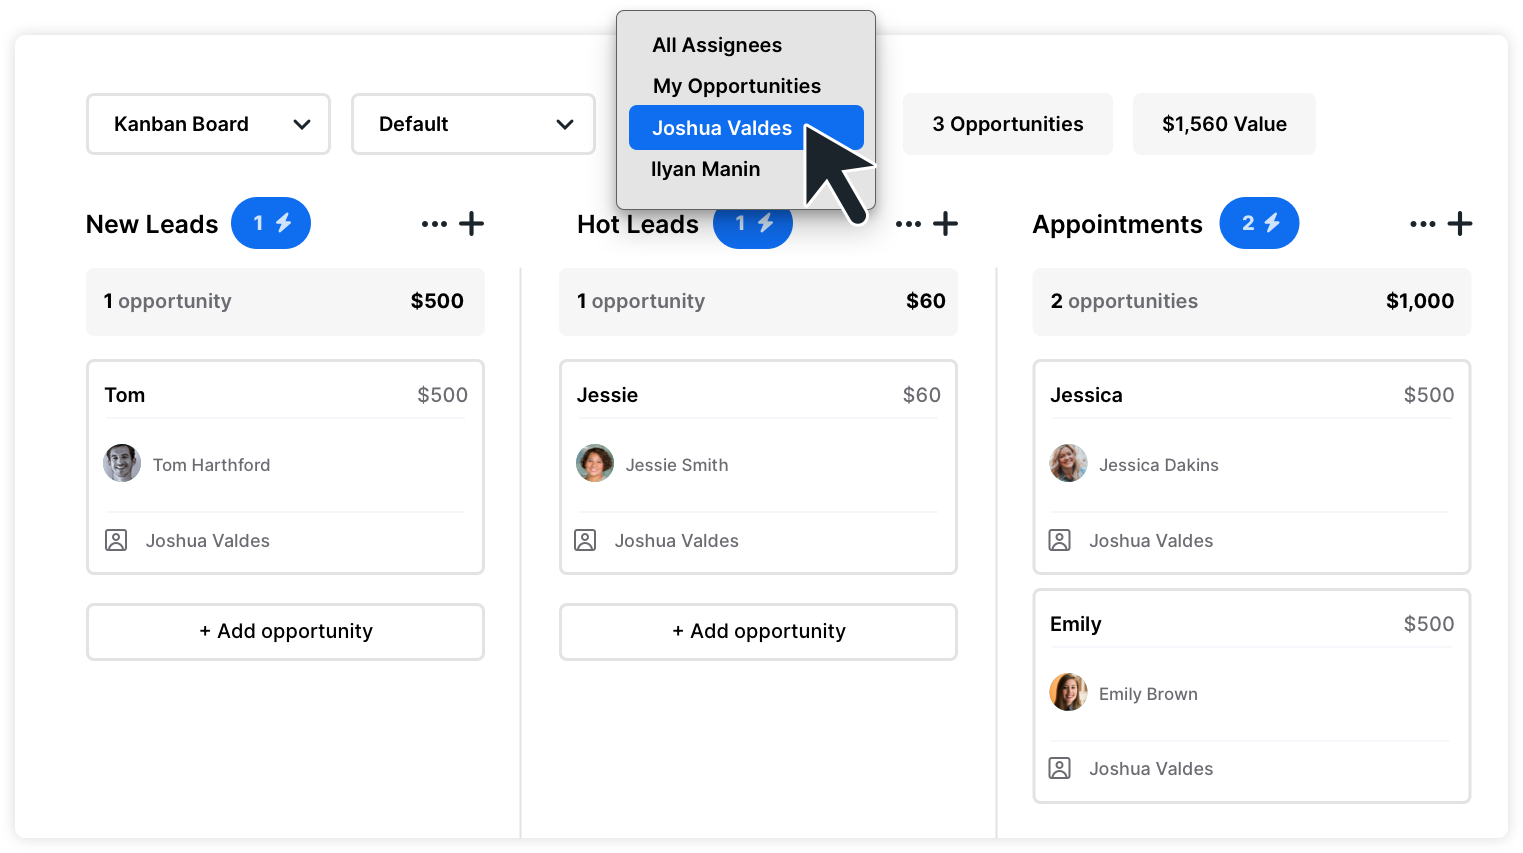This screenshot has width=1523, height=853.
Task: Click Jessie Smith's avatar photo
Action: click(x=594, y=463)
